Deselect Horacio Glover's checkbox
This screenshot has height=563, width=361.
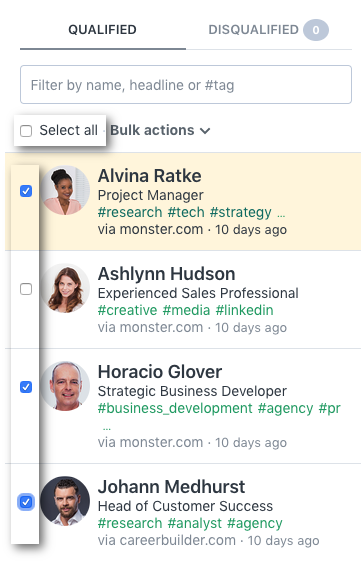[26, 387]
